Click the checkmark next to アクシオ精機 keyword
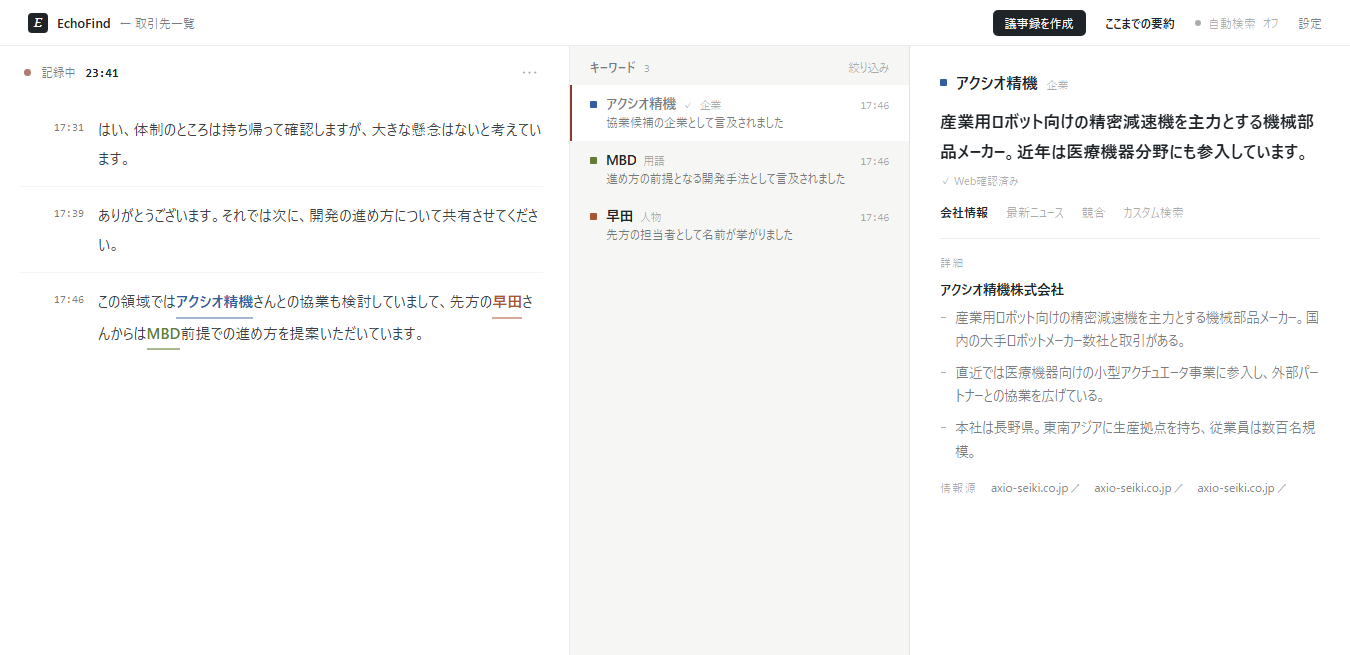1350x655 pixels. [x=688, y=105]
